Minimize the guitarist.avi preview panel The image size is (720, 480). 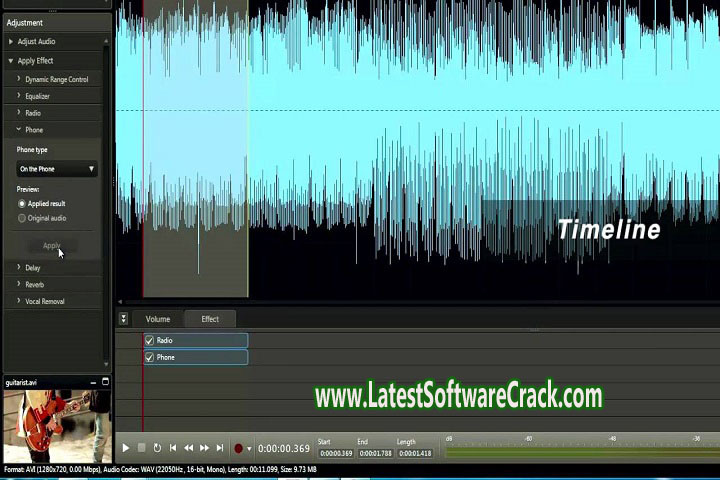(x=93, y=382)
